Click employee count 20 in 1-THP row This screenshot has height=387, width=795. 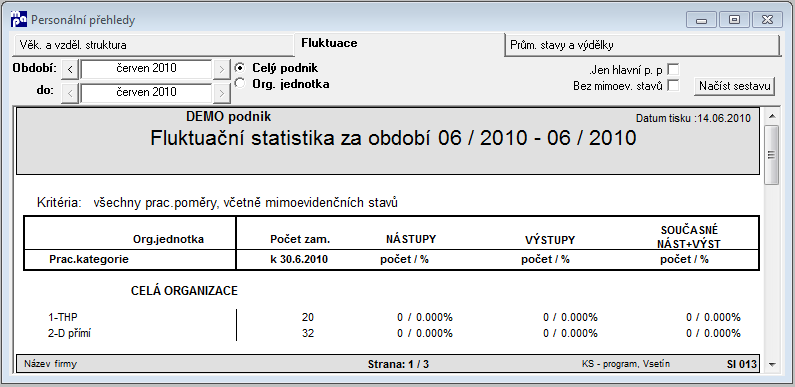click(308, 318)
